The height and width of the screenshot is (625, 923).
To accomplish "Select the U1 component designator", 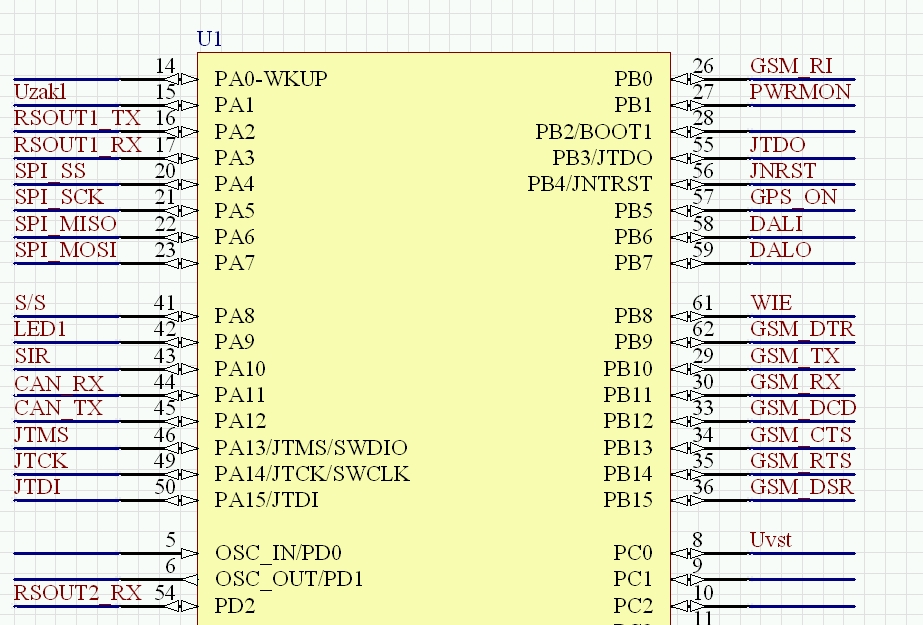I will tap(209, 39).
